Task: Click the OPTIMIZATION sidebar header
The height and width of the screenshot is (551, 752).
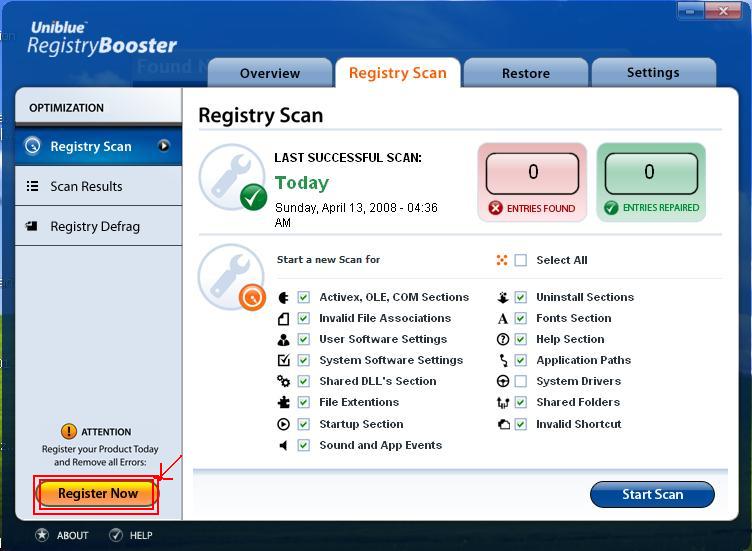Action: [x=98, y=107]
